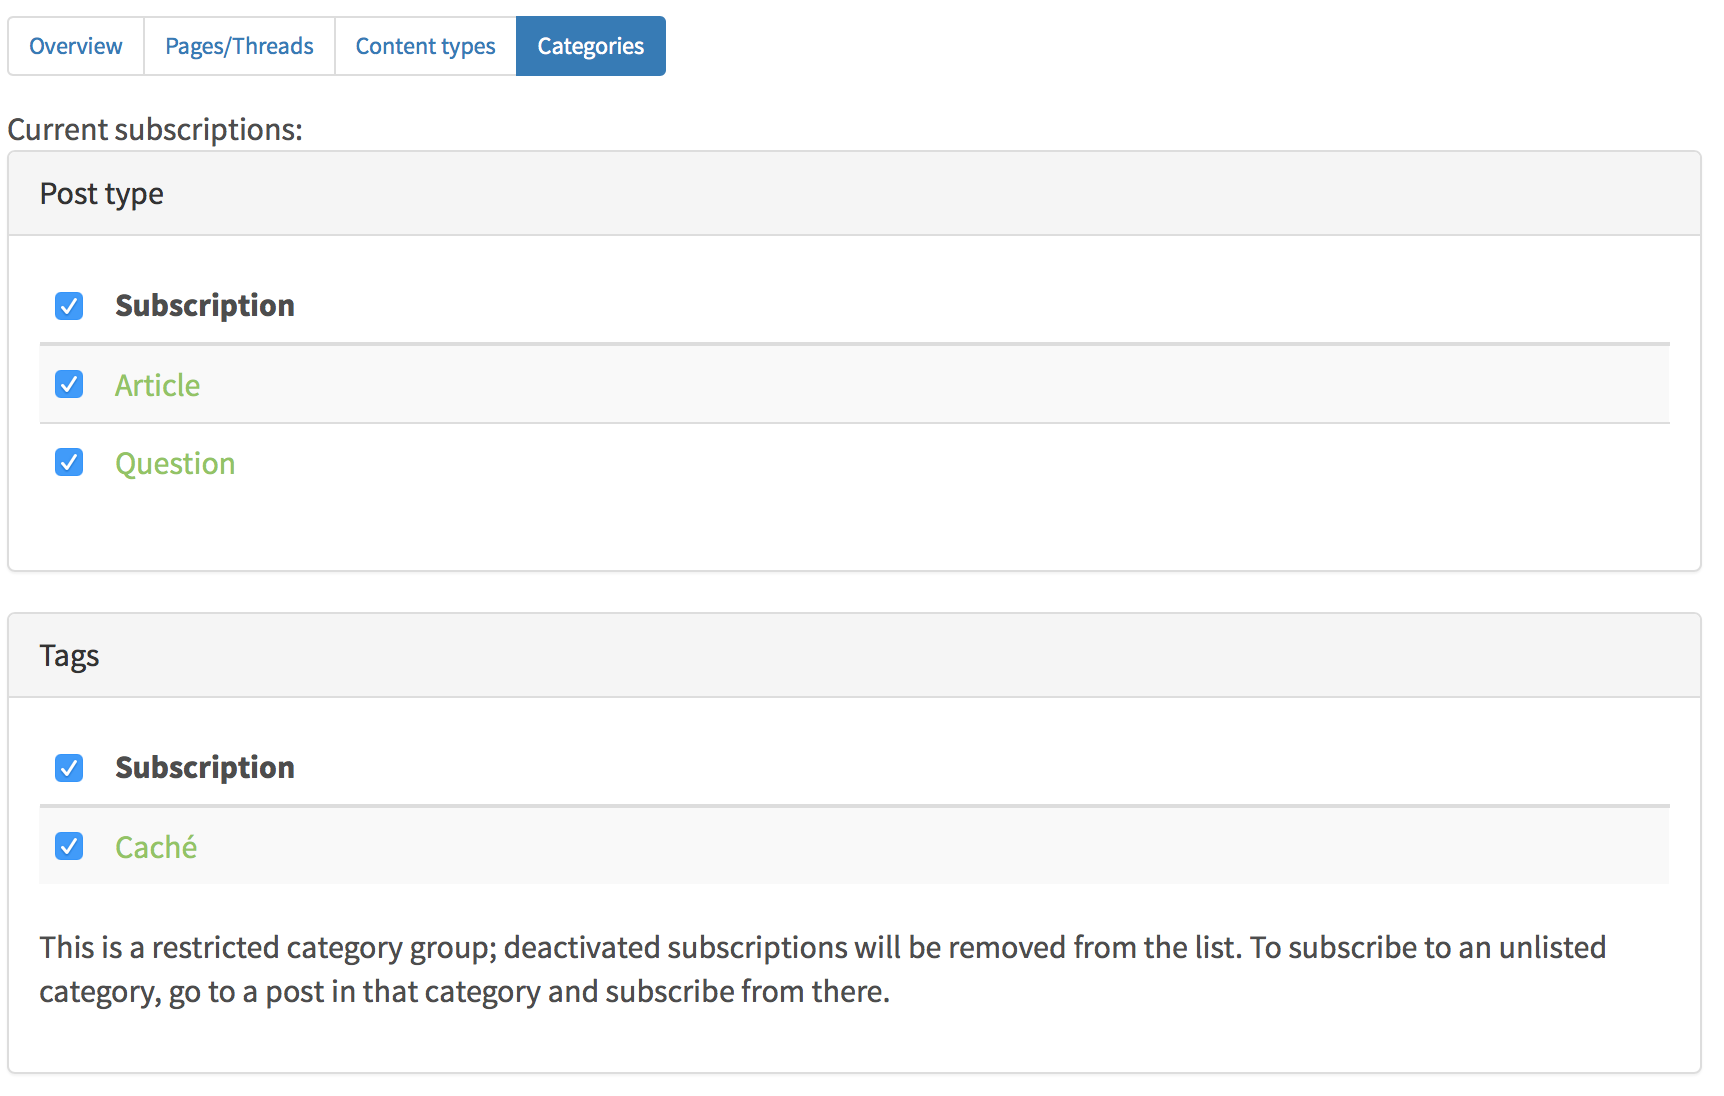Follow the Question post type link
Screen dimensions: 1724x1096
(175, 463)
